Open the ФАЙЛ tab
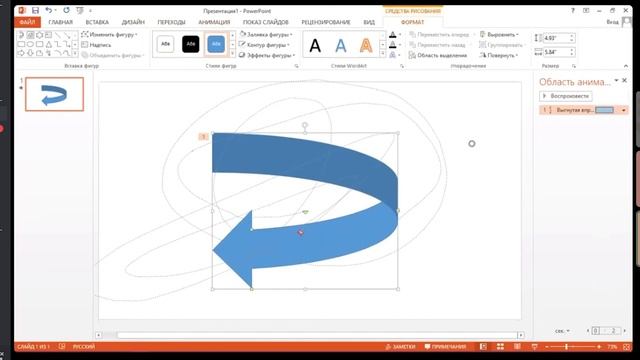This screenshot has height=360, width=640. click(27, 22)
